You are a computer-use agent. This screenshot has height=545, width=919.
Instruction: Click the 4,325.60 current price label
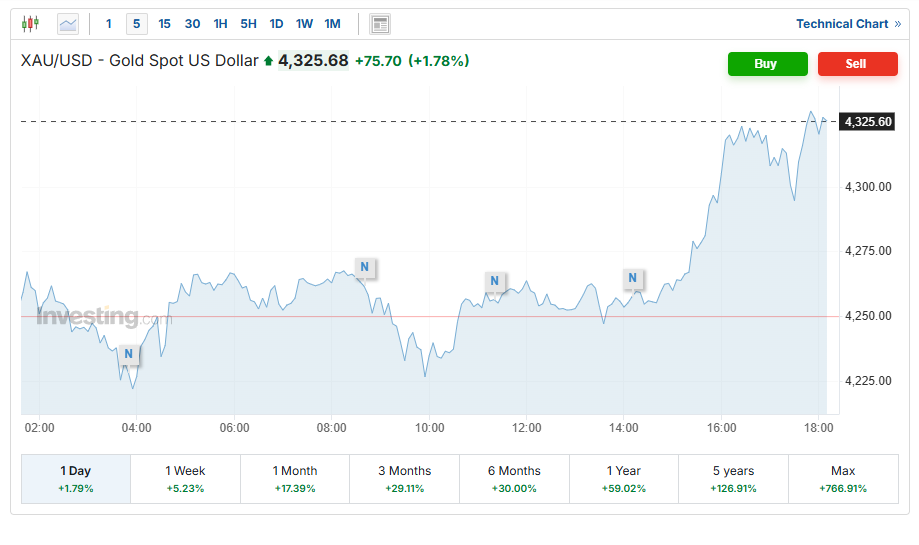867,122
